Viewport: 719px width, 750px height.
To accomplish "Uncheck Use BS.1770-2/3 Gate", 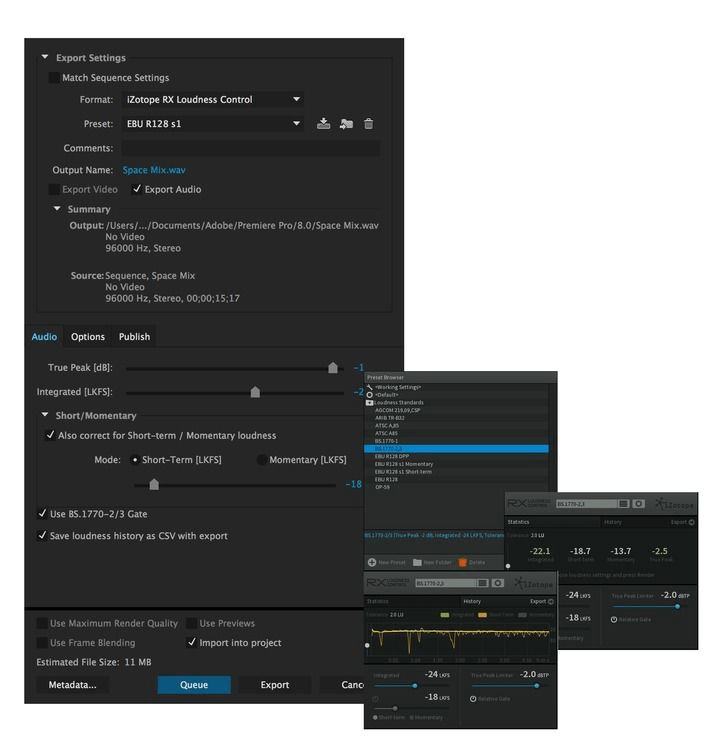I will (x=42, y=514).
